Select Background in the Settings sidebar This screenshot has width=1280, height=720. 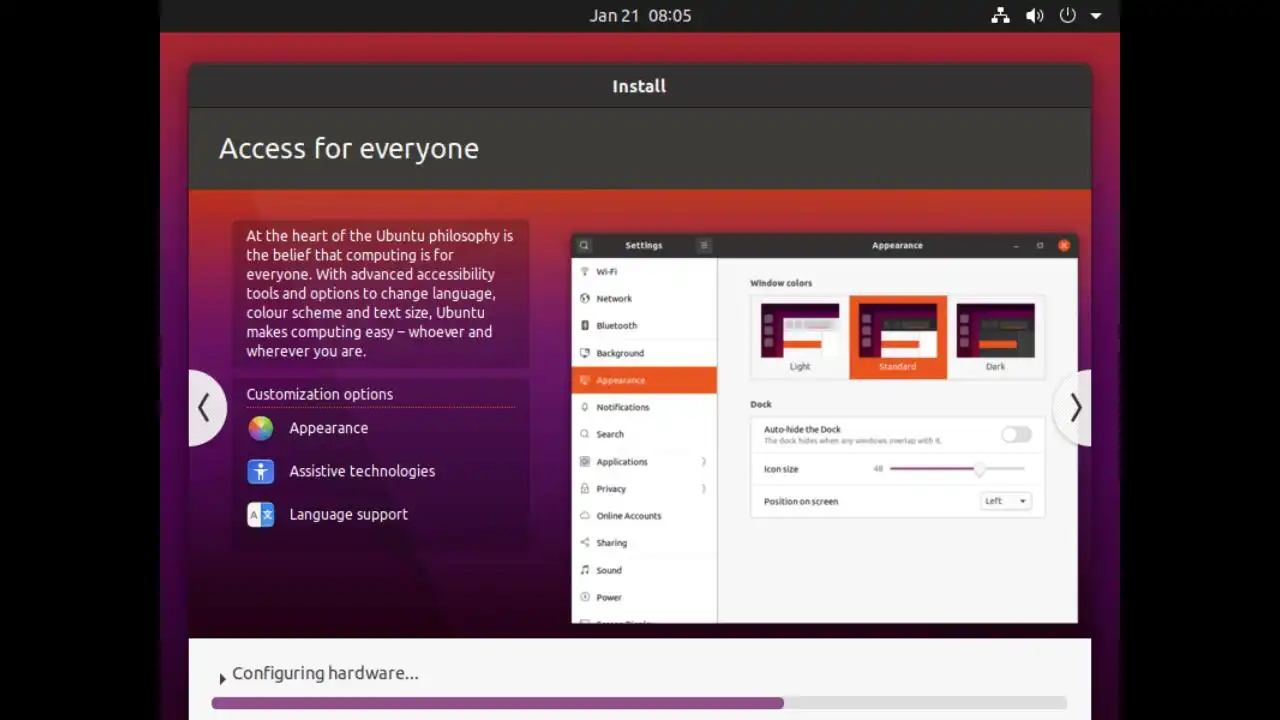(644, 353)
